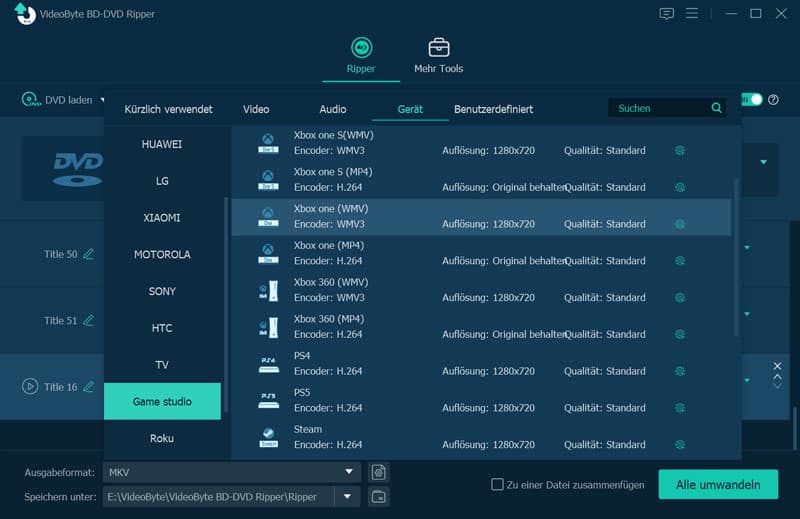Open the feedback message icon in title bar

click(x=666, y=14)
